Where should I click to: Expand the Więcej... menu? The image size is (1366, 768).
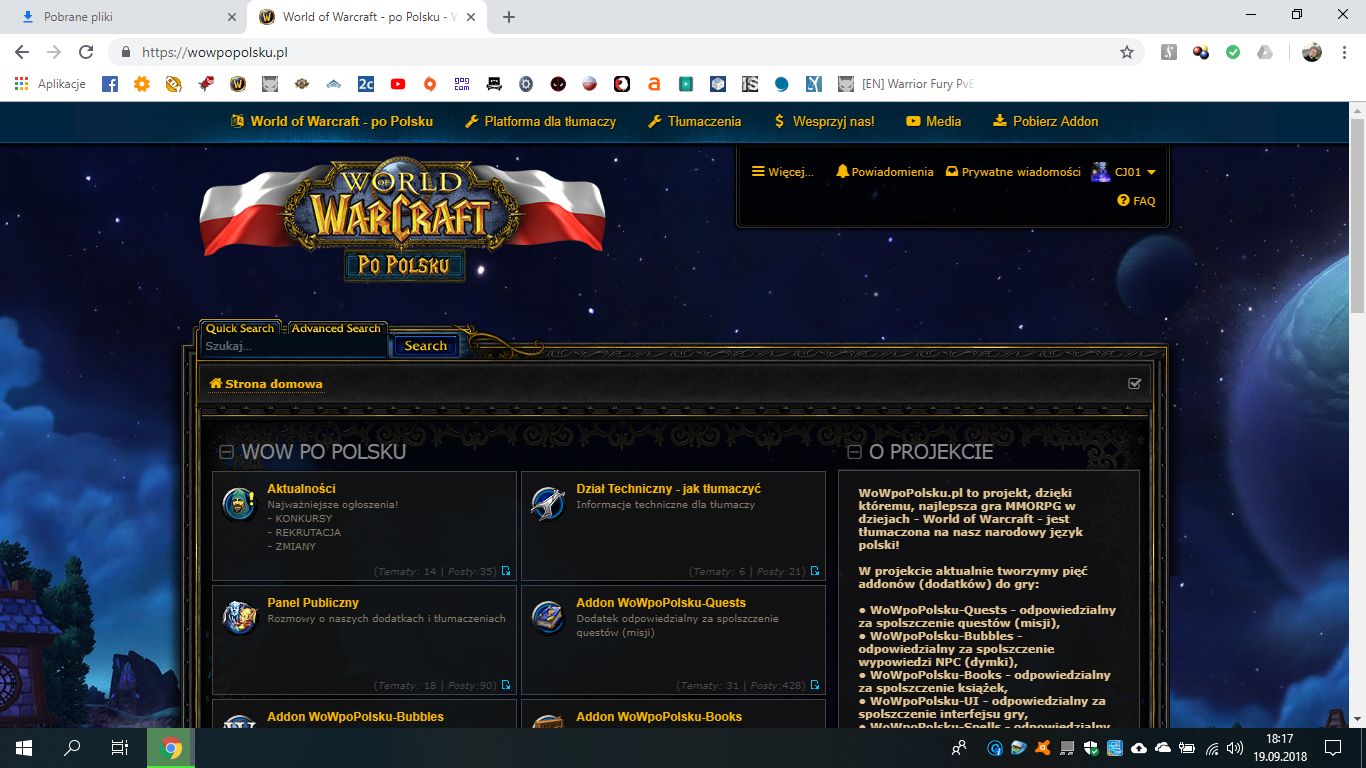point(782,172)
